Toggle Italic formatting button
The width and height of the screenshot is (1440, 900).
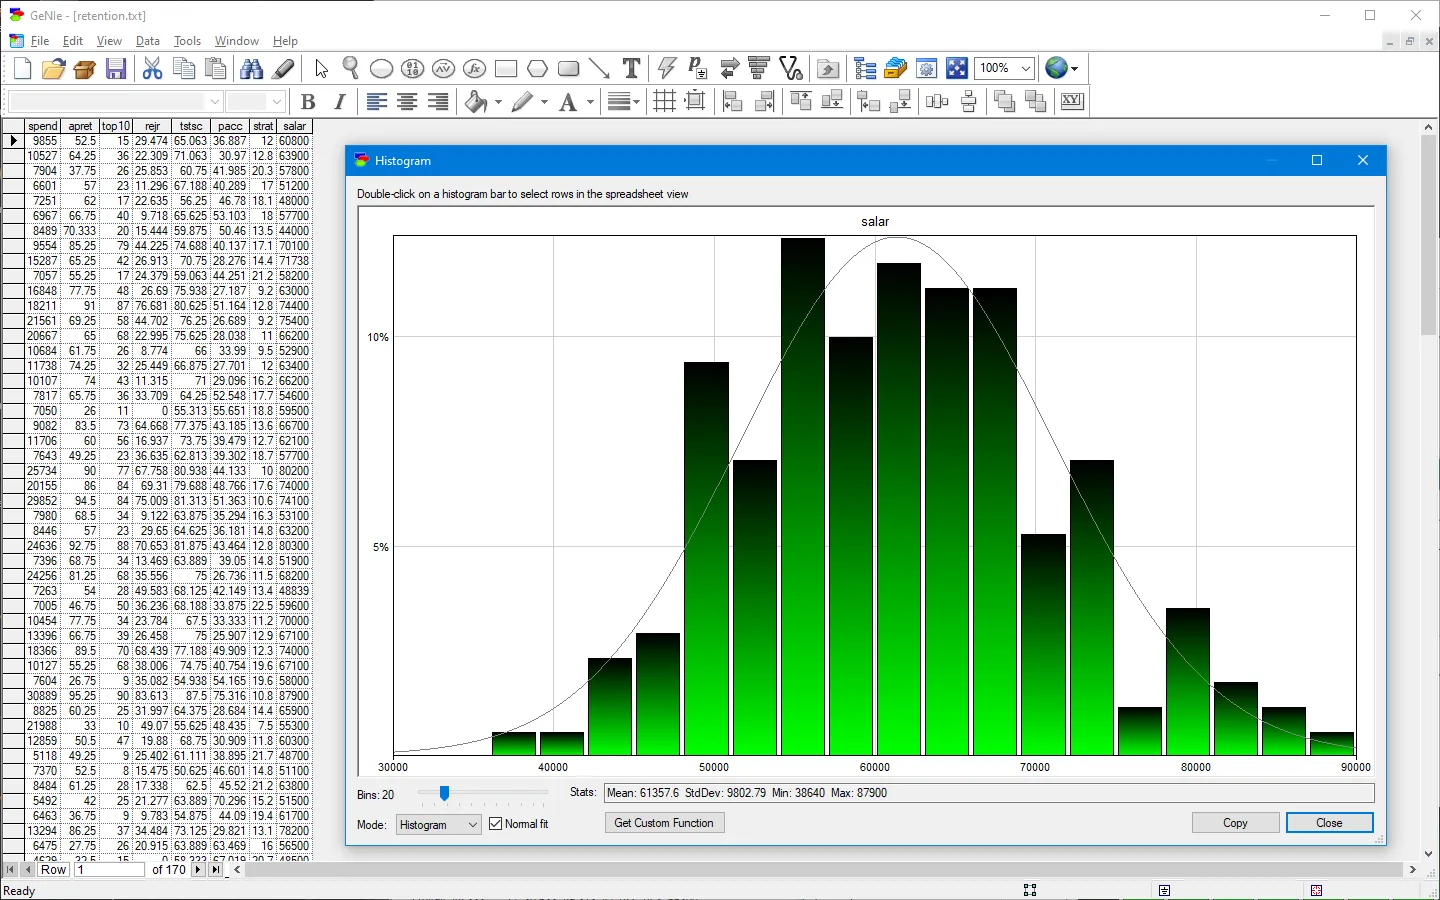(x=340, y=102)
